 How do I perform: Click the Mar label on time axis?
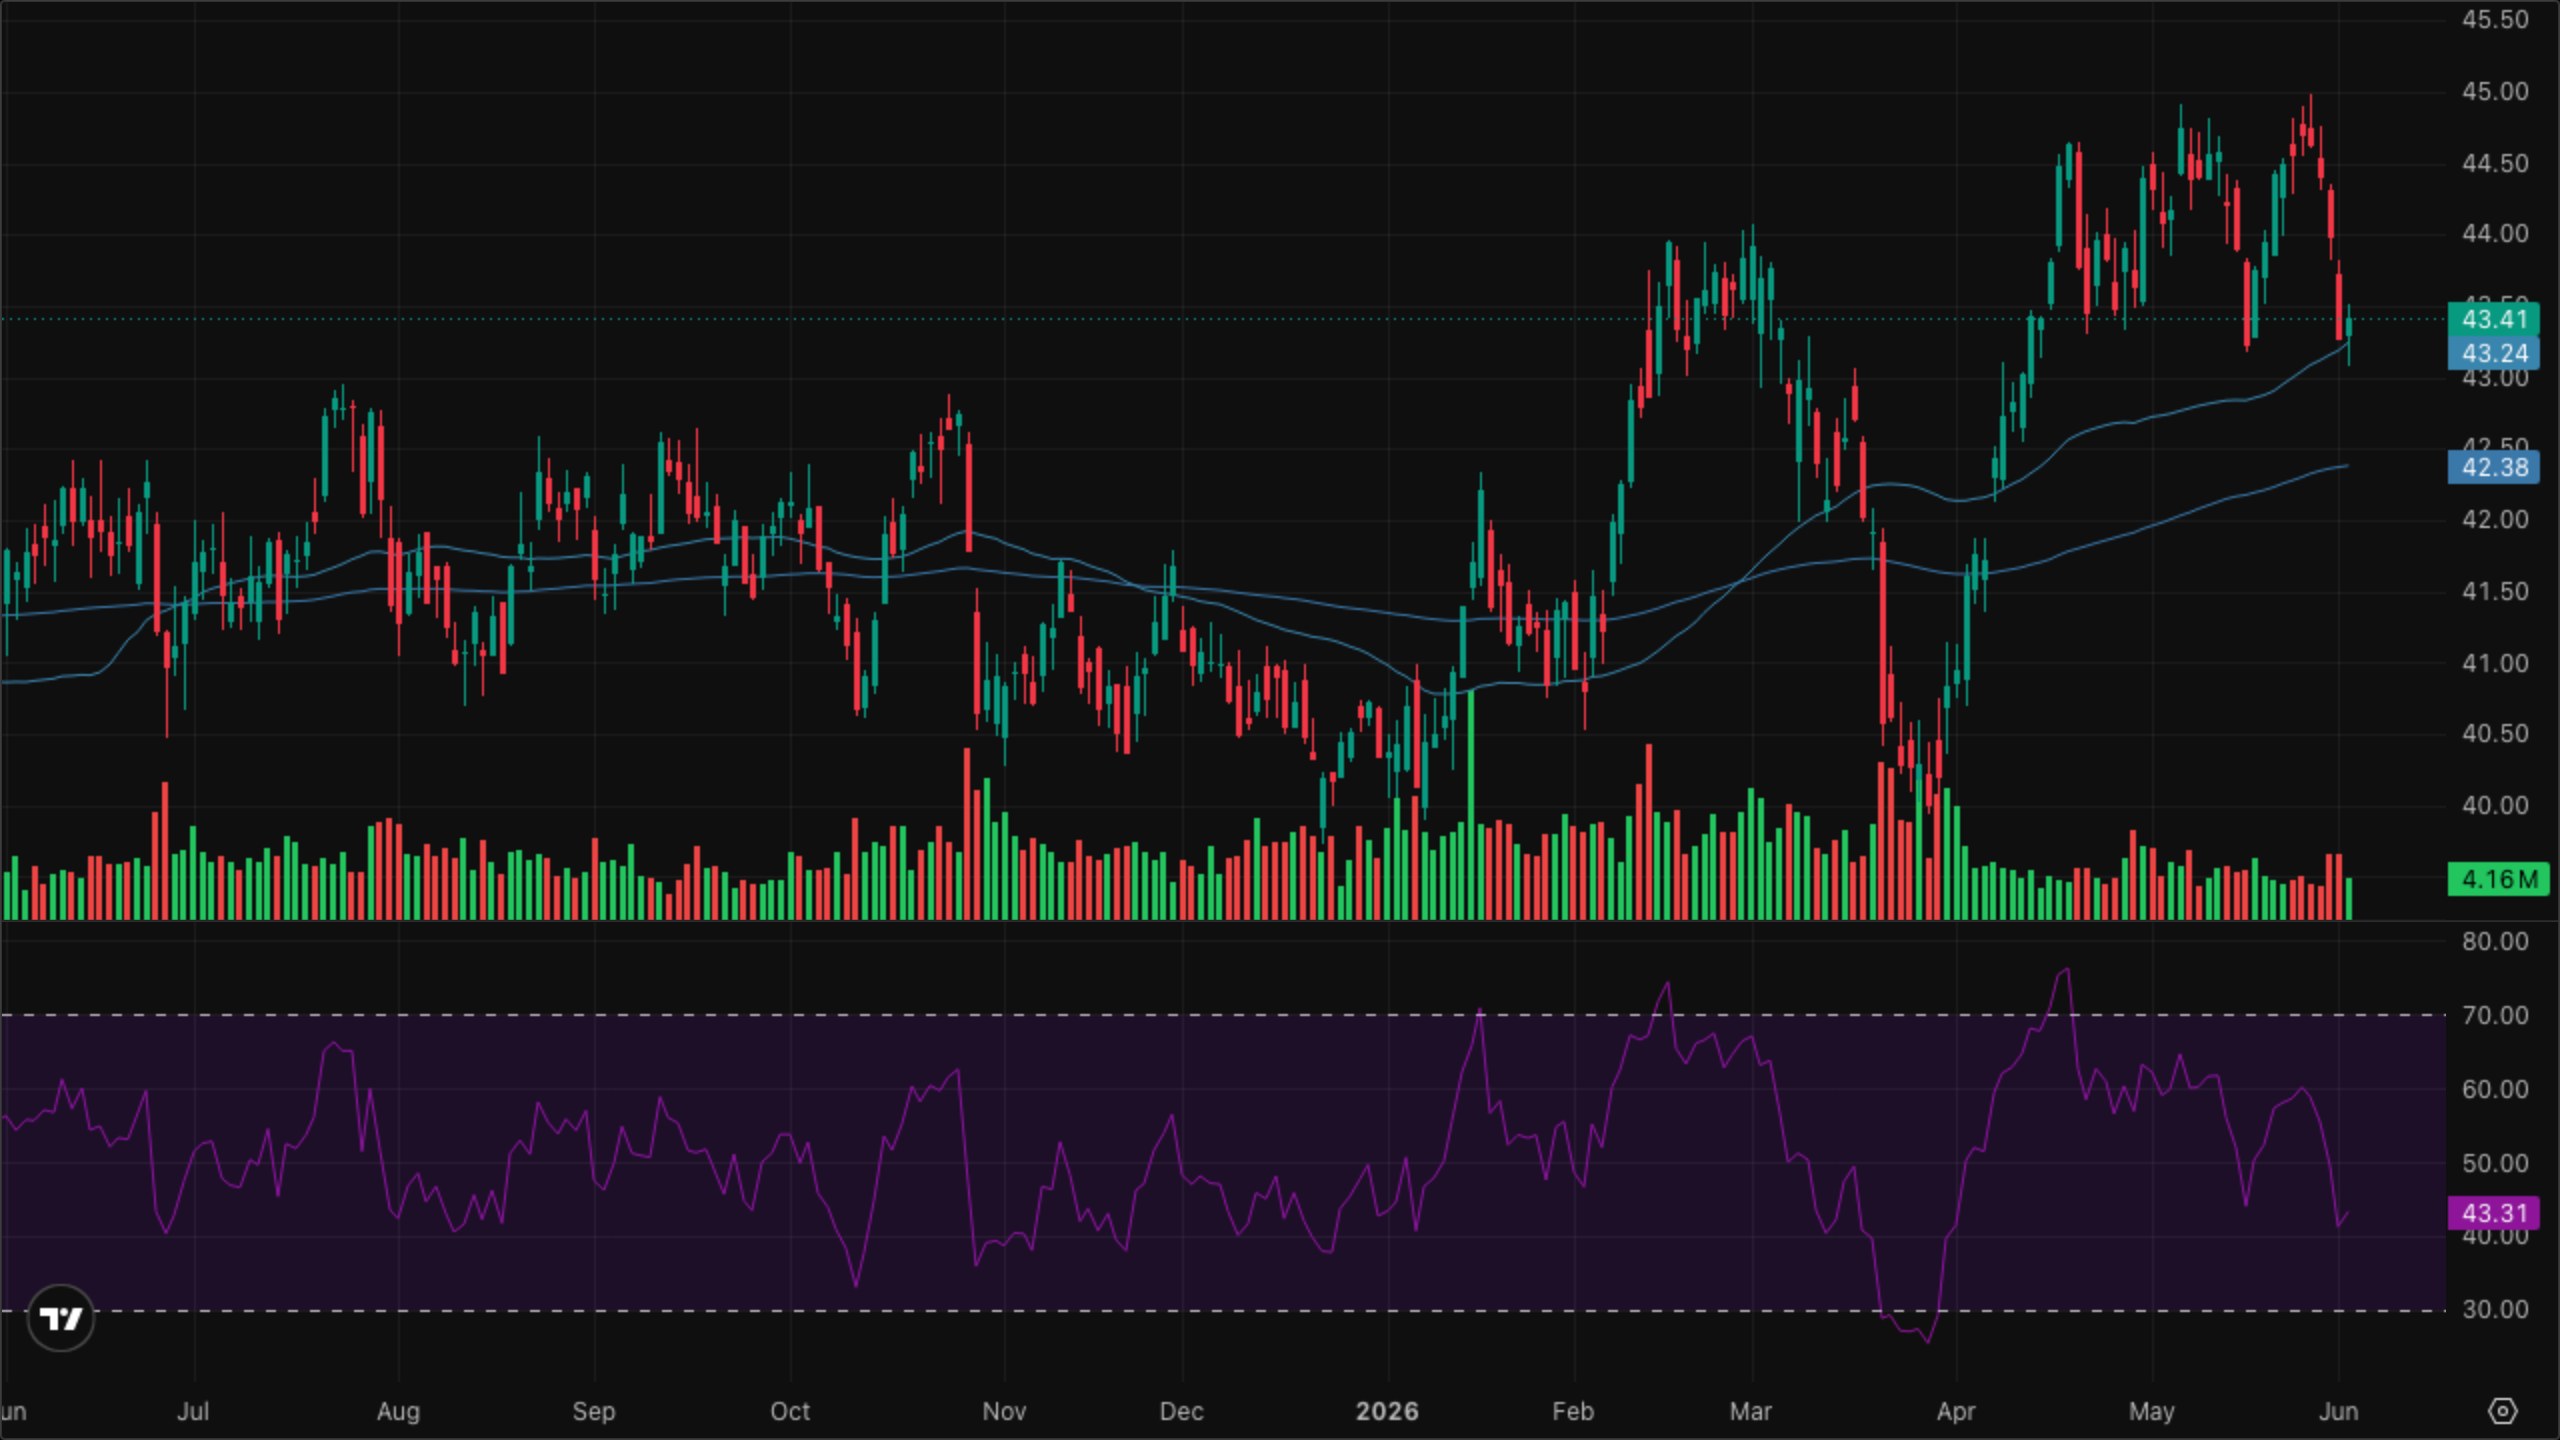point(1751,1411)
